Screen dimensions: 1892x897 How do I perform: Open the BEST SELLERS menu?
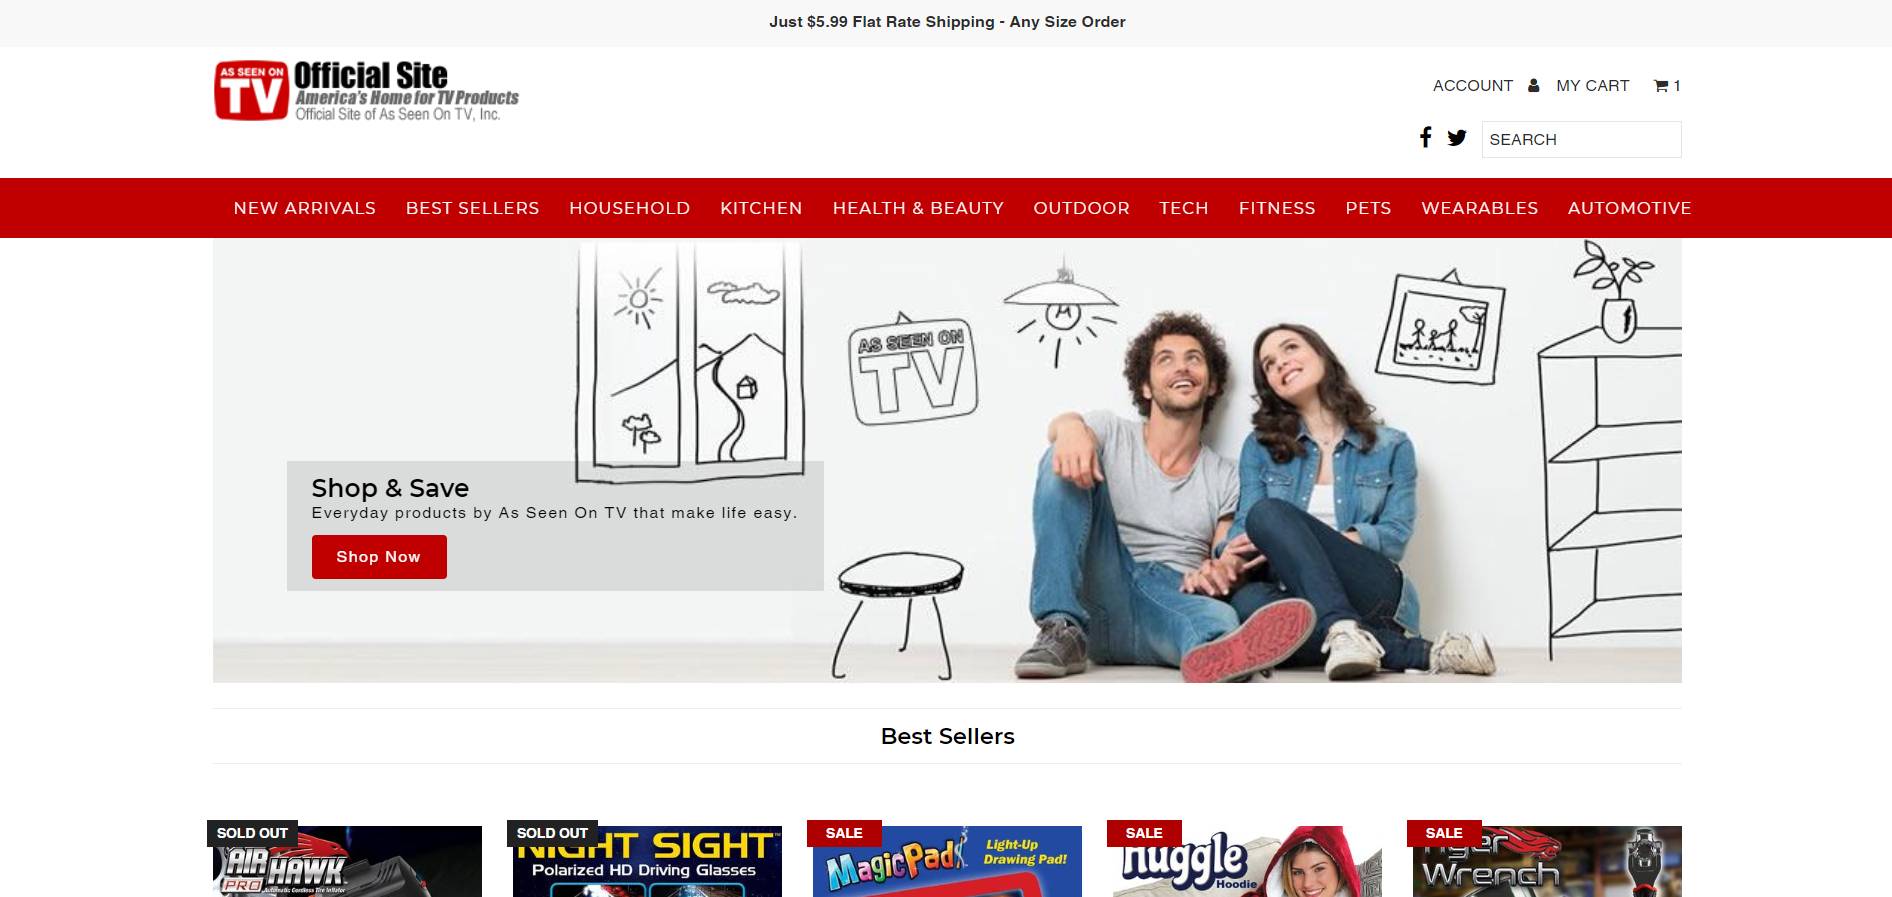tap(472, 208)
